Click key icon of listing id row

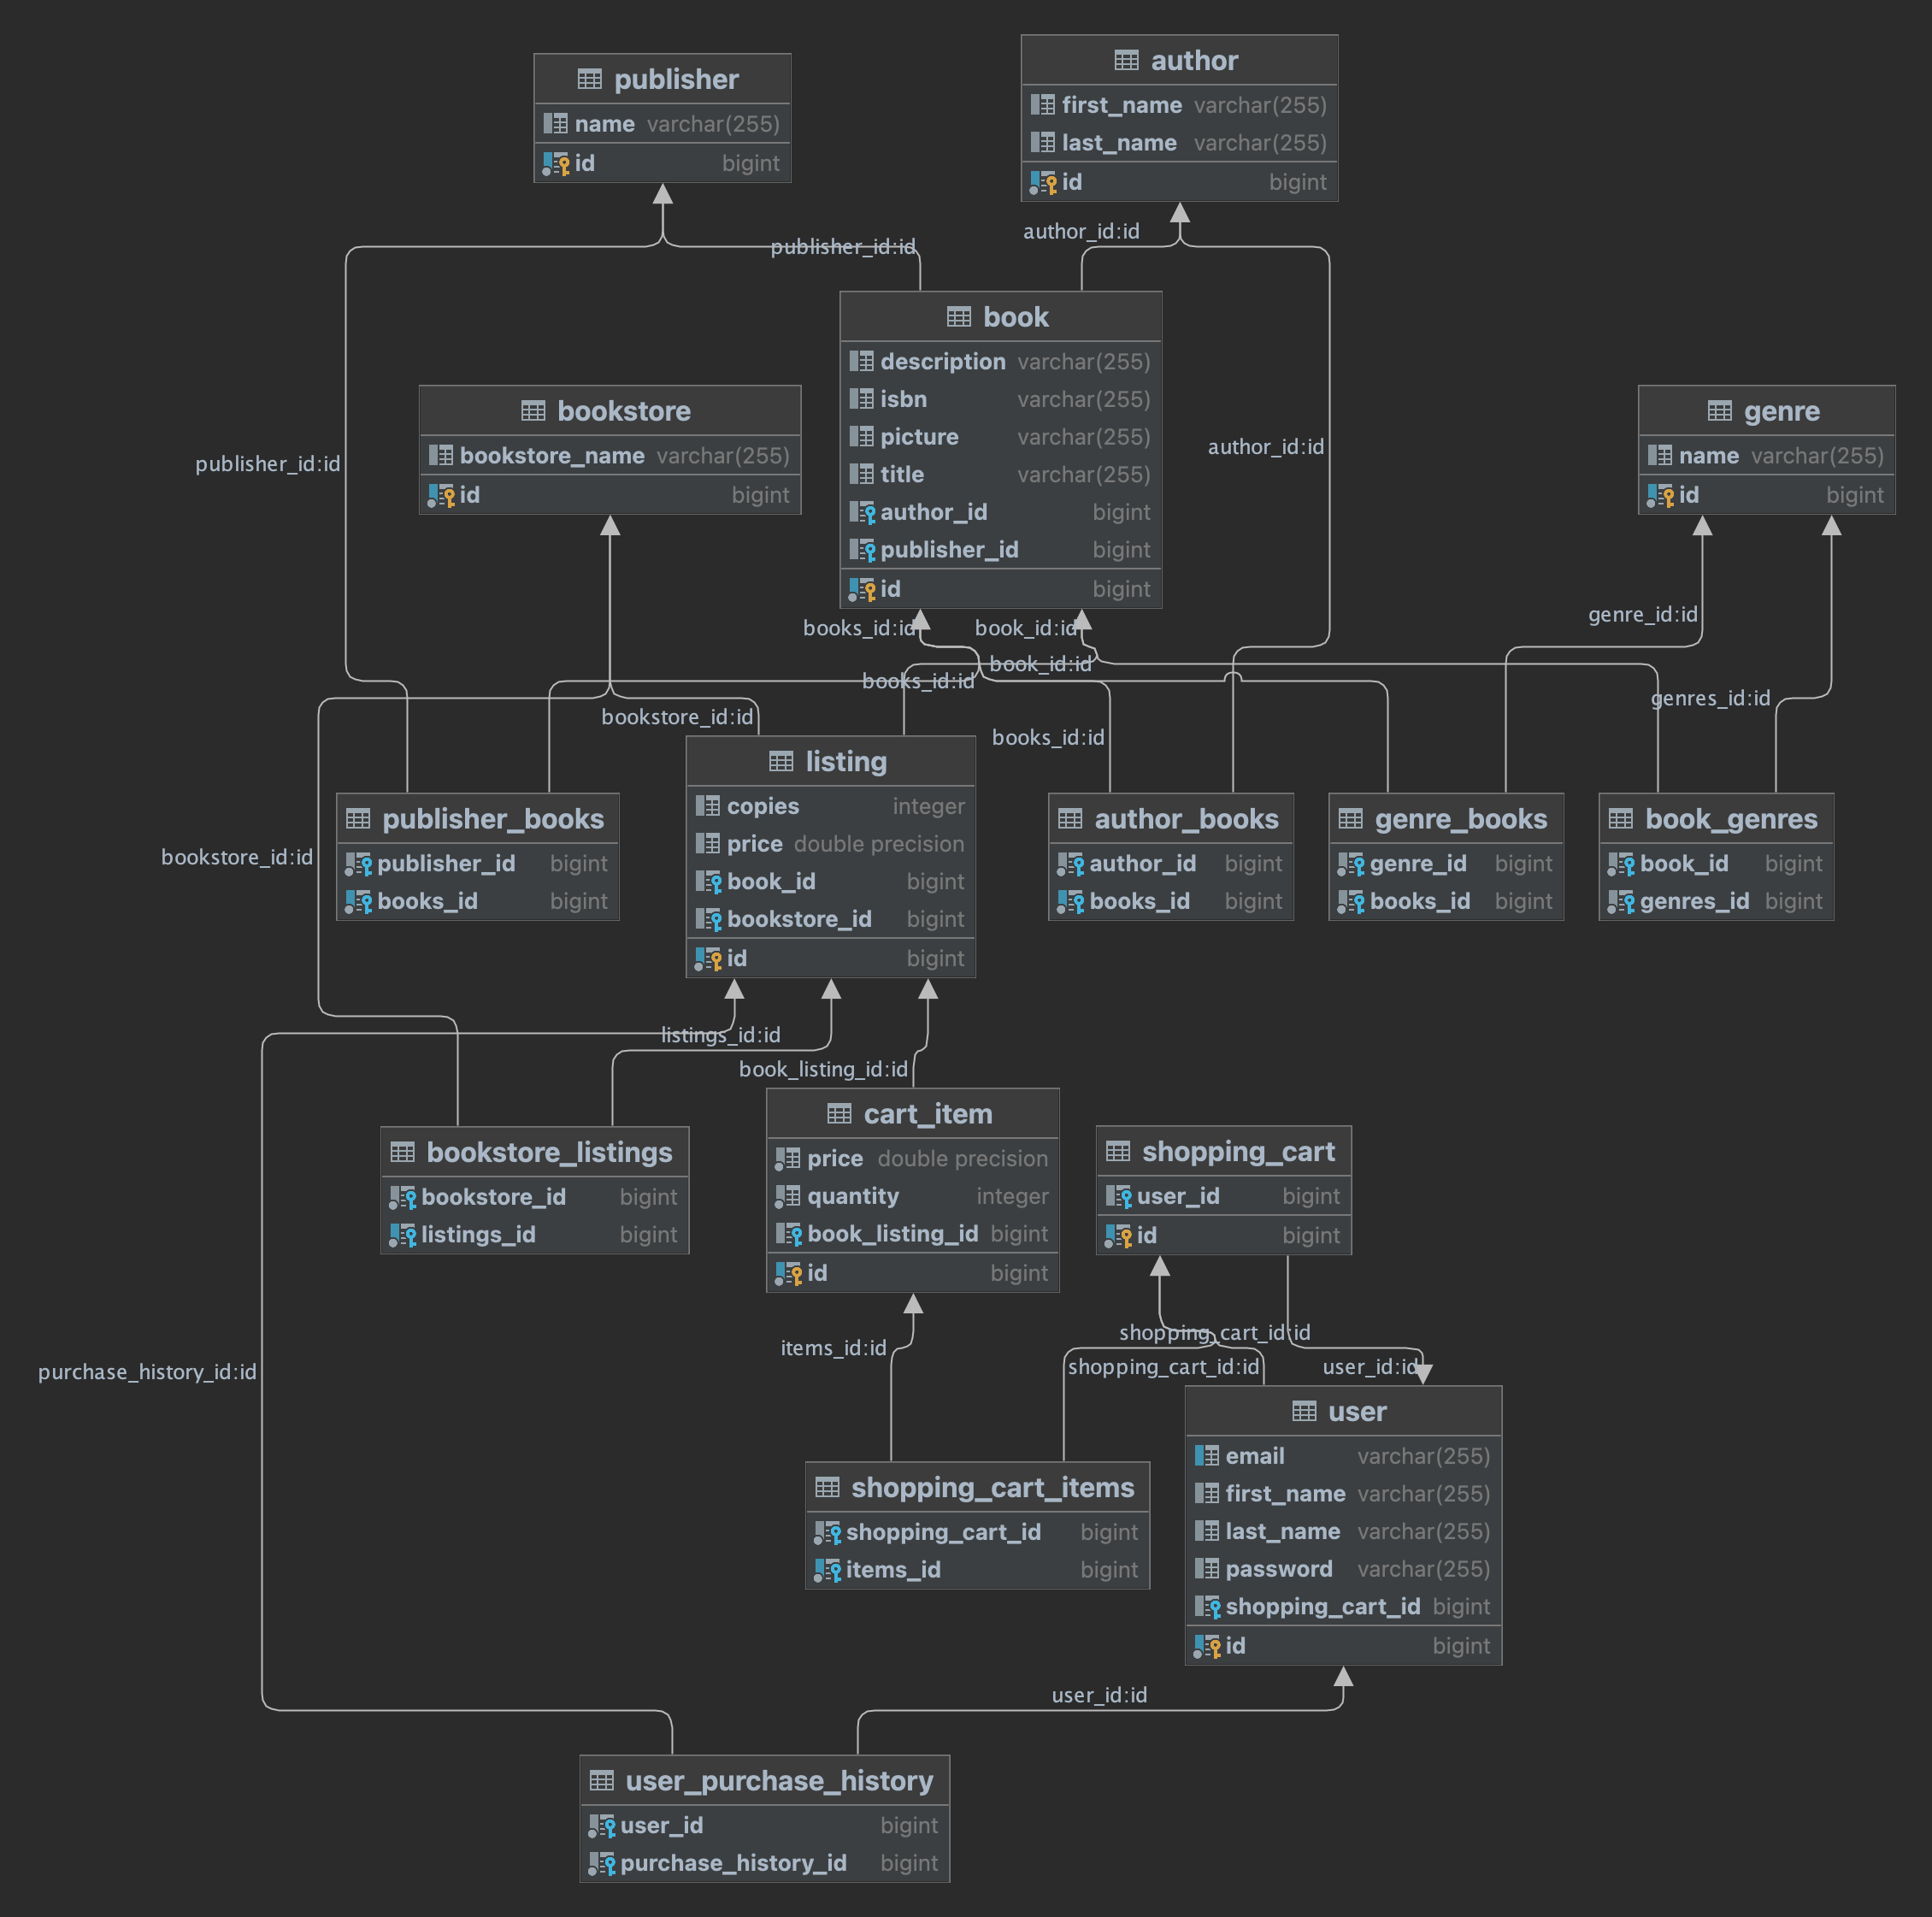708,959
